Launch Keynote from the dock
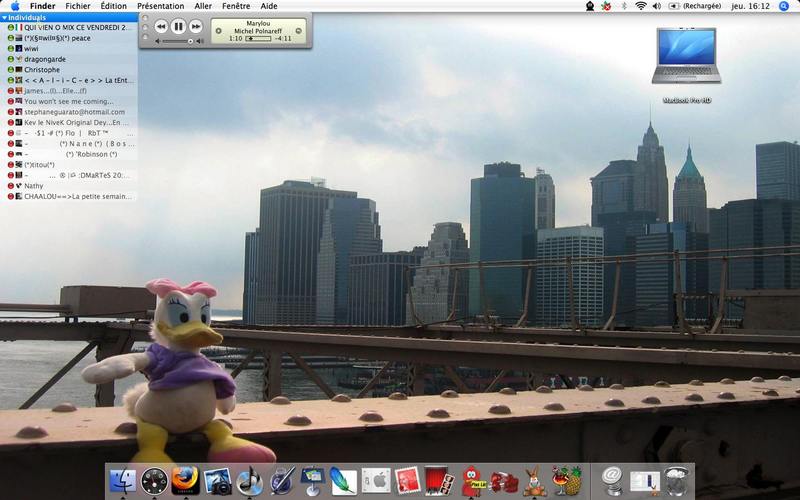Screen dimensions: 800x500 tap(313, 481)
